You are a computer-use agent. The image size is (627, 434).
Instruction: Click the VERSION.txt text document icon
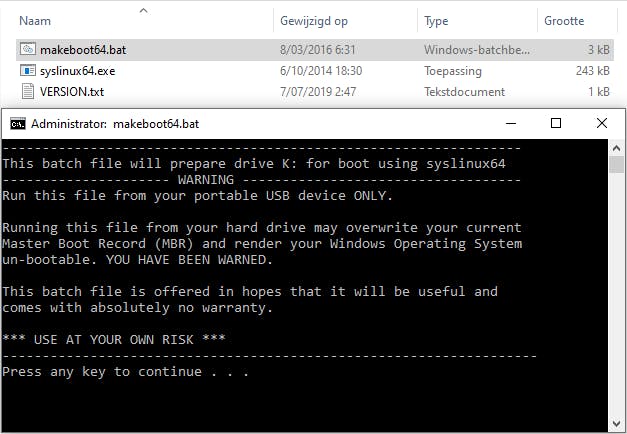pos(28,92)
